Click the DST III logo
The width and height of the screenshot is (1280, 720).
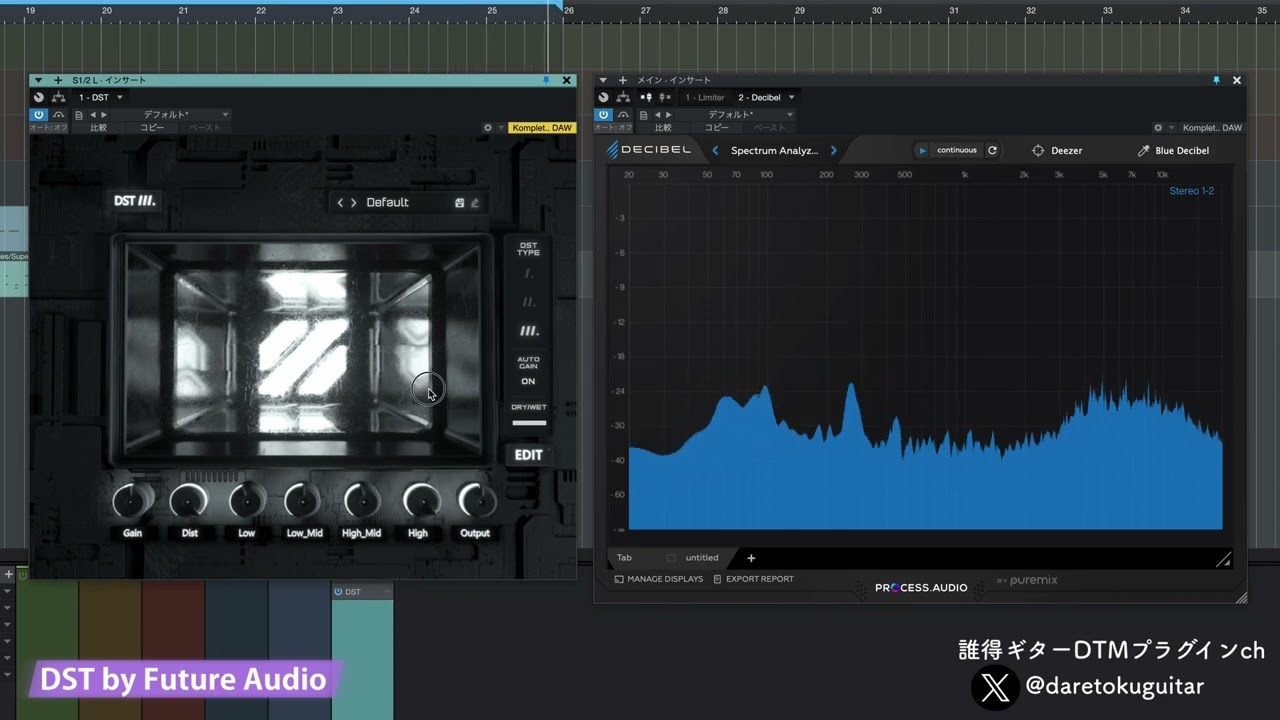(x=134, y=201)
